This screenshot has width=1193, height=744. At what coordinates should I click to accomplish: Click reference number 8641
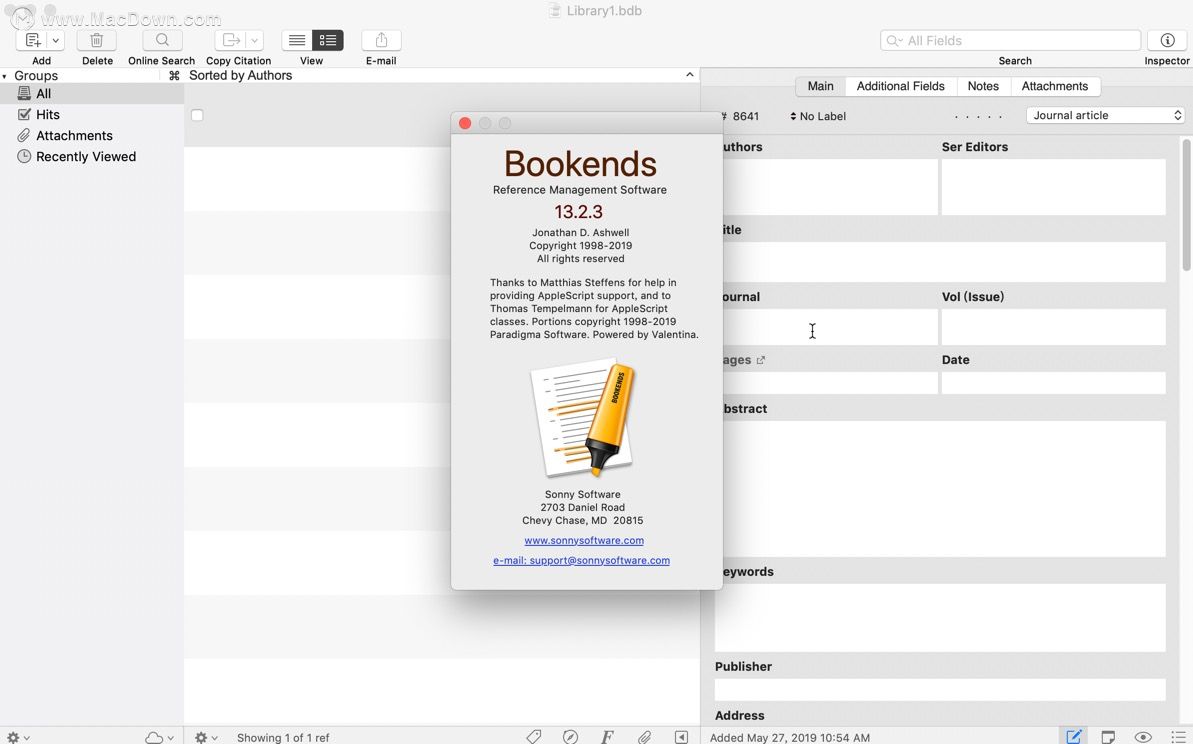click(x=746, y=116)
